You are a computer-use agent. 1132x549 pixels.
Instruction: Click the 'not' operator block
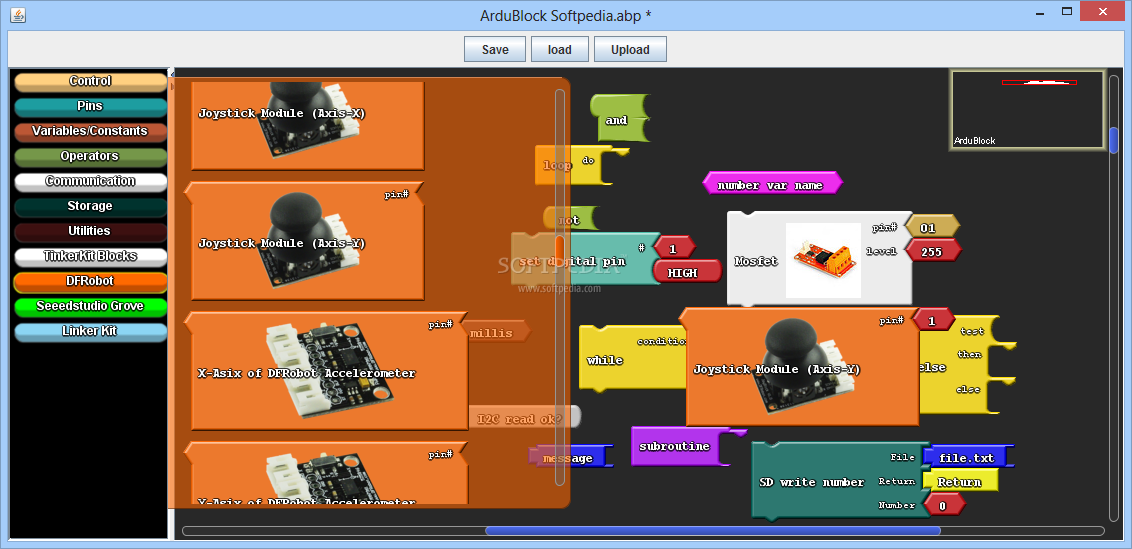[x=571, y=220]
